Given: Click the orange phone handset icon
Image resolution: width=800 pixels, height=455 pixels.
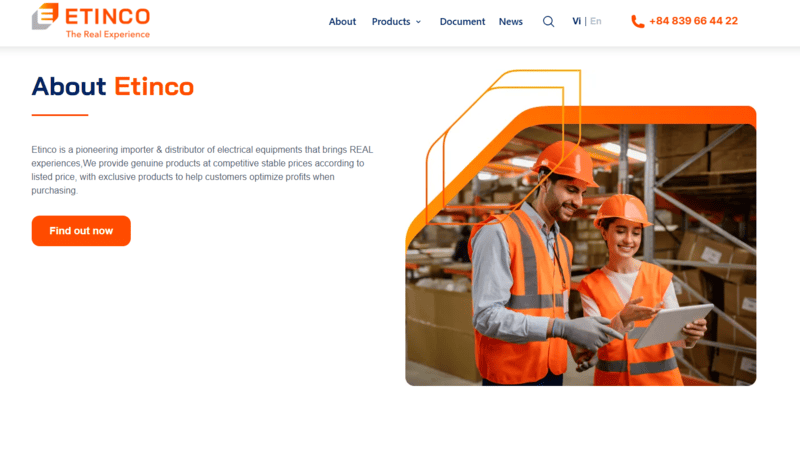Looking at the screenshot, I should (x=638, y=21).
